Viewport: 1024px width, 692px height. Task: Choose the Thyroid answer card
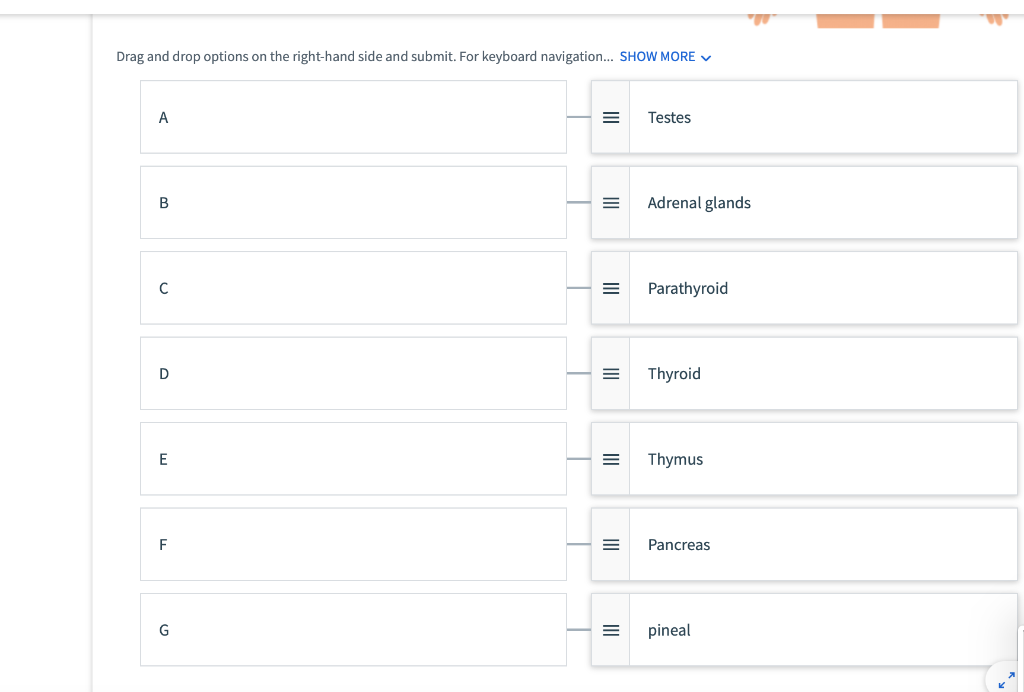(x=820, y=374)
